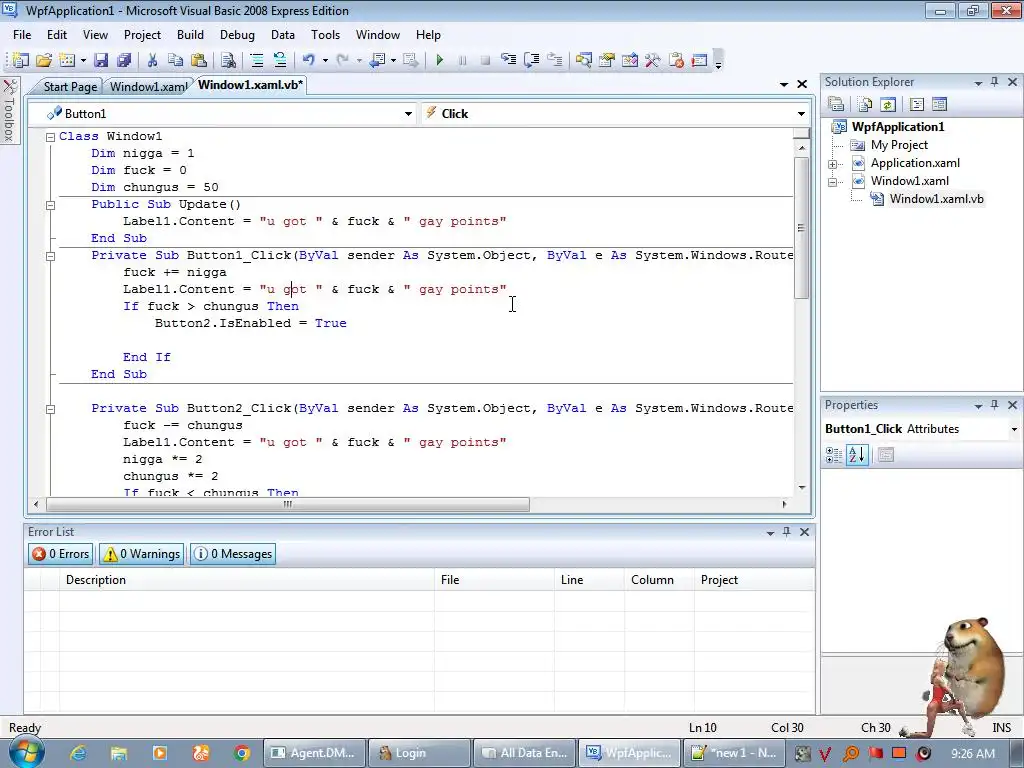
Task: Open the Click method name dropdown
Action: point(801,114)
